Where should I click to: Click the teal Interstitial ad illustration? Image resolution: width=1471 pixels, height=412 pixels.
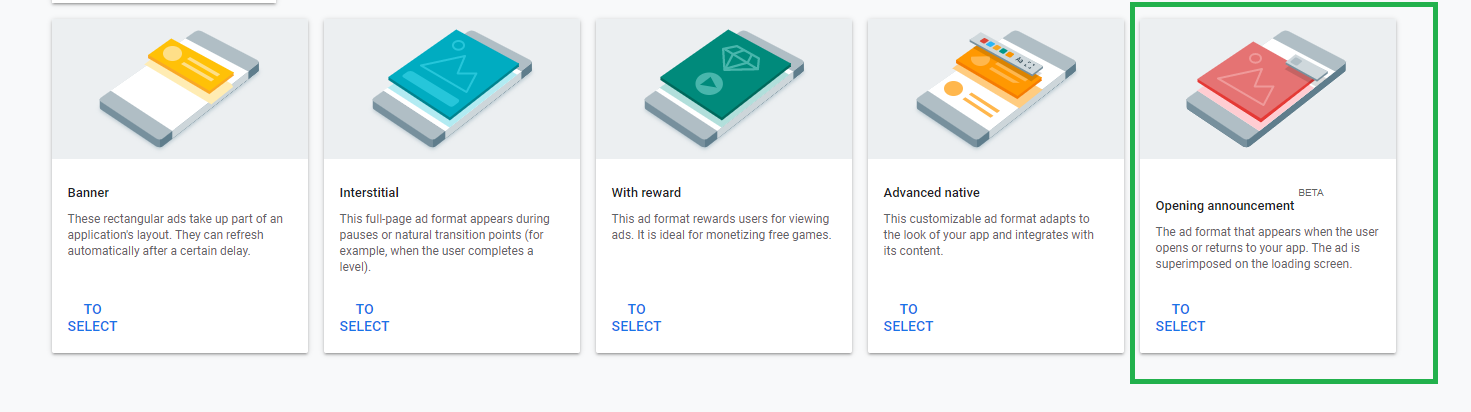452,89
